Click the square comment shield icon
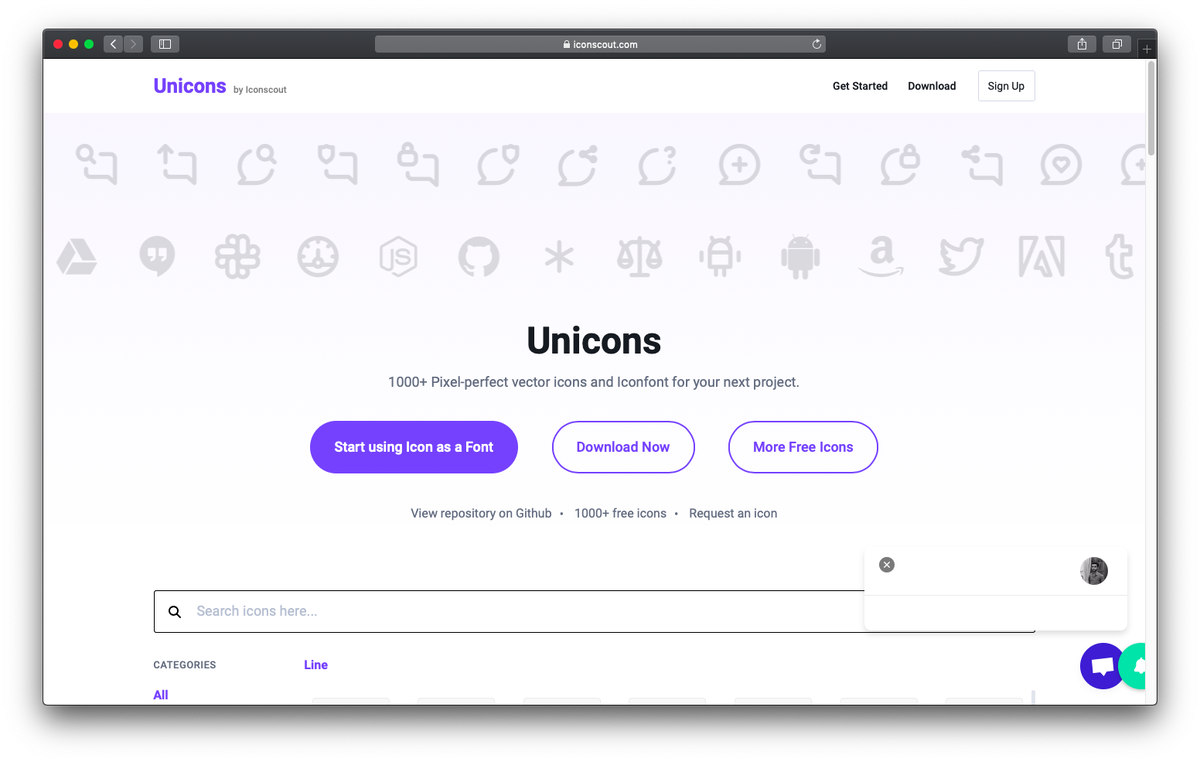Image resolution: width=1200 pixels, height=762 pixels. point(337,164)
